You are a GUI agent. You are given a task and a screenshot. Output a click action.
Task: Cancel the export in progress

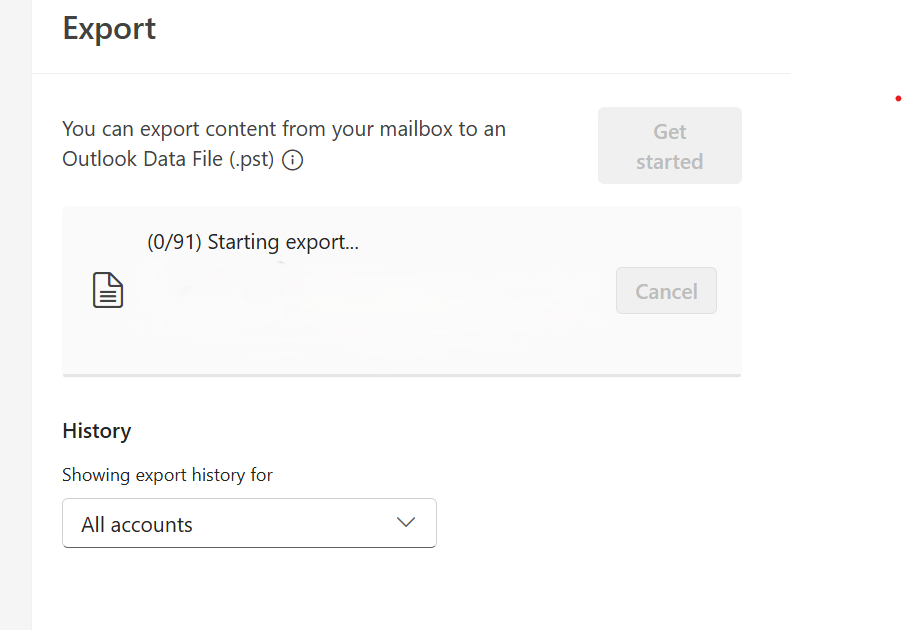coord(666,291)
